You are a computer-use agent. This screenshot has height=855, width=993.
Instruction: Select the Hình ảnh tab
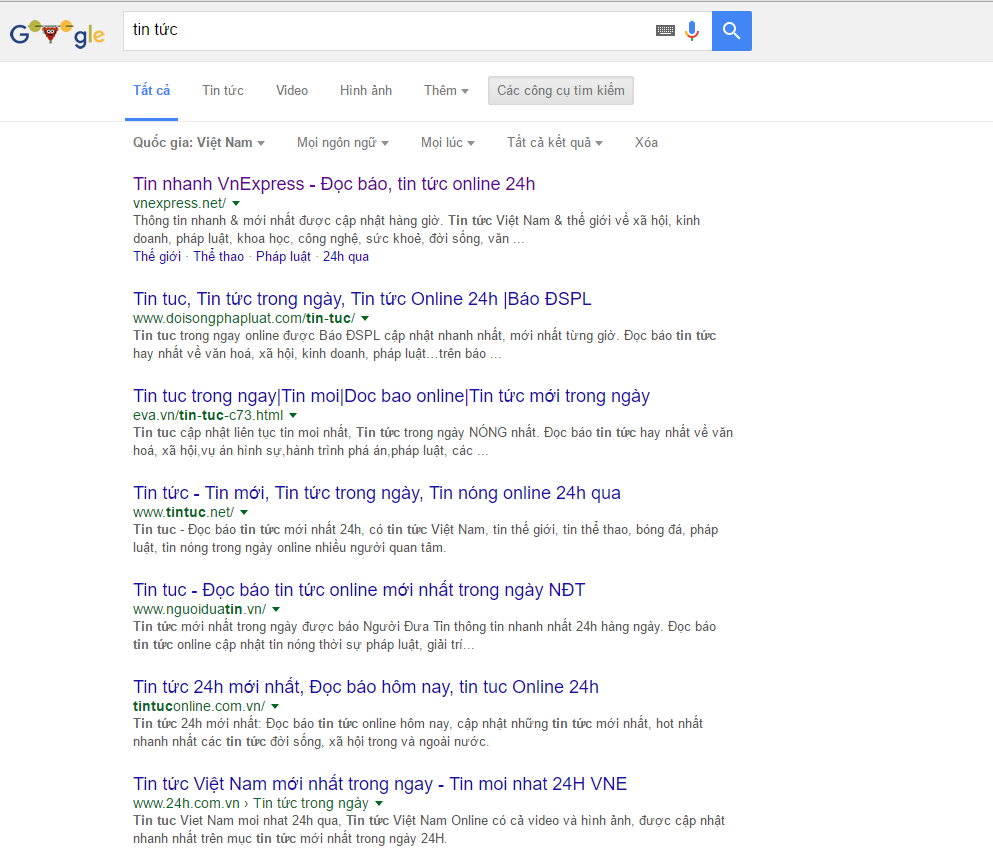click(366, 90)
